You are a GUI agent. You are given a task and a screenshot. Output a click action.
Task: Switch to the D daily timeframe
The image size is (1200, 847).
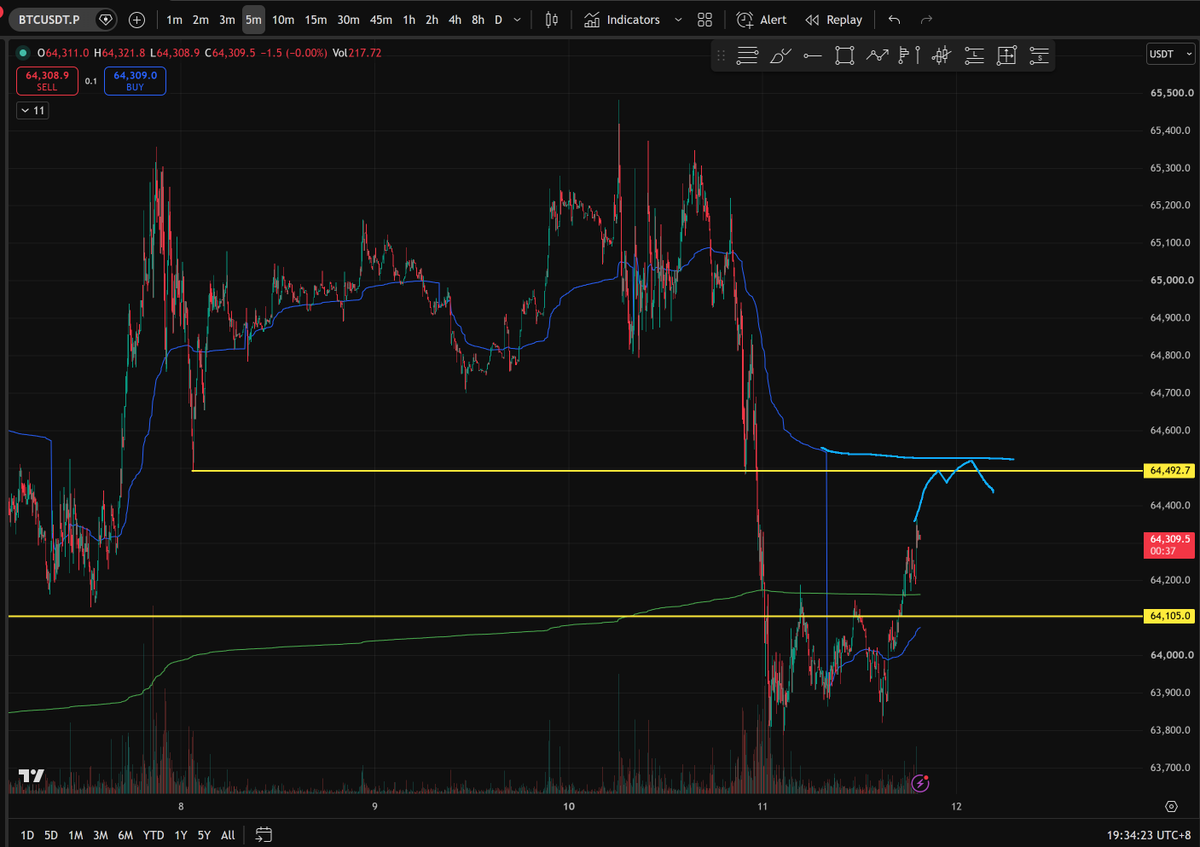499,20
